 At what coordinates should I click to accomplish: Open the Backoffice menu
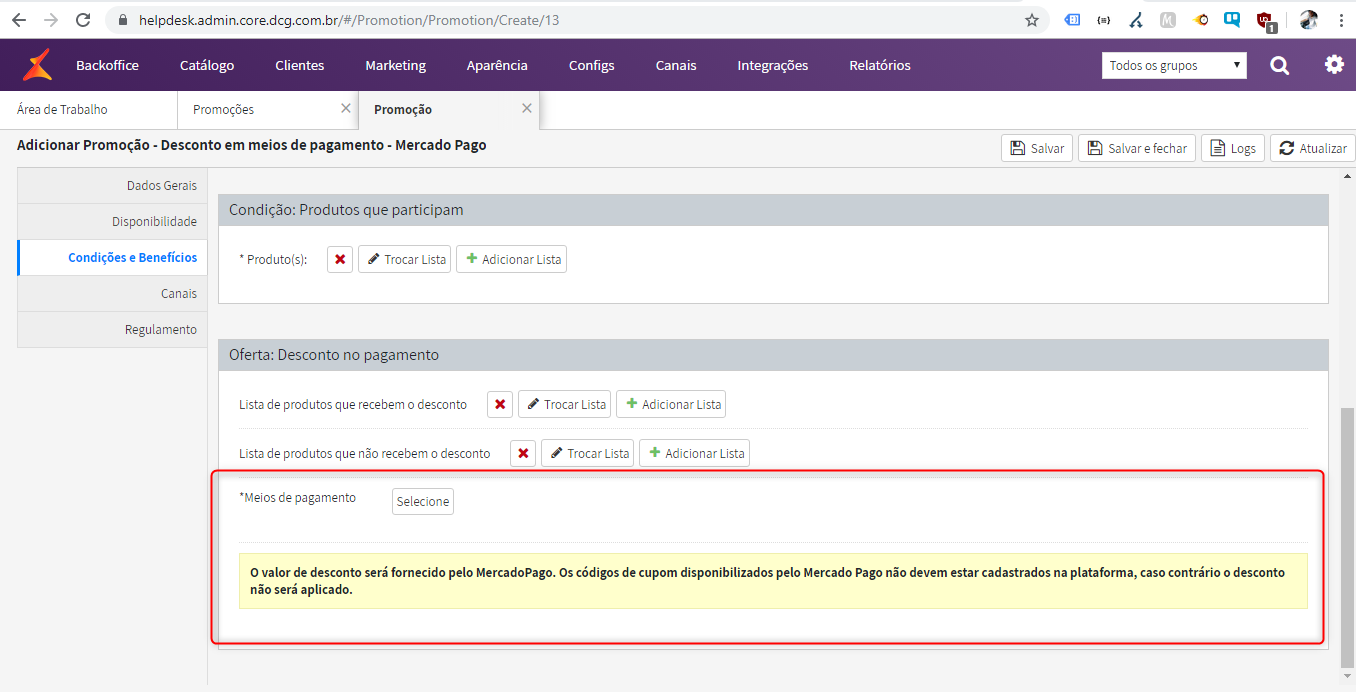click(107, 65)
